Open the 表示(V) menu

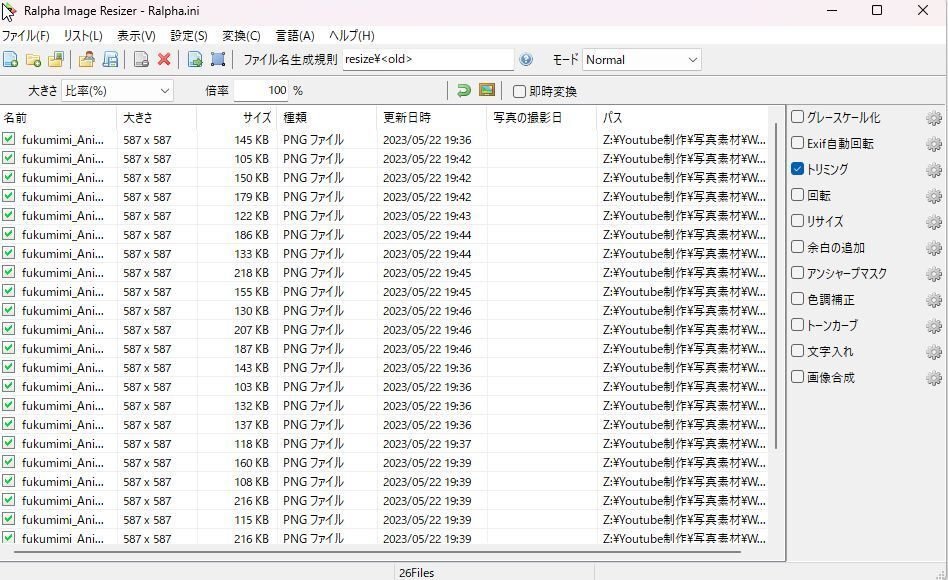(x=136, y=36)
